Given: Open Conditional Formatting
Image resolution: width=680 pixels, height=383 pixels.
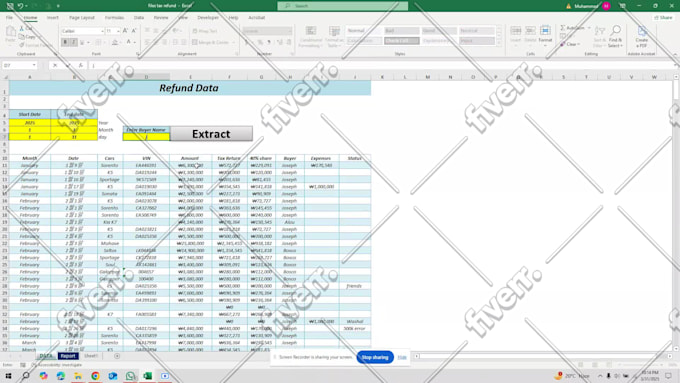Looking at the screenshot, I should [x=311, y=37].
